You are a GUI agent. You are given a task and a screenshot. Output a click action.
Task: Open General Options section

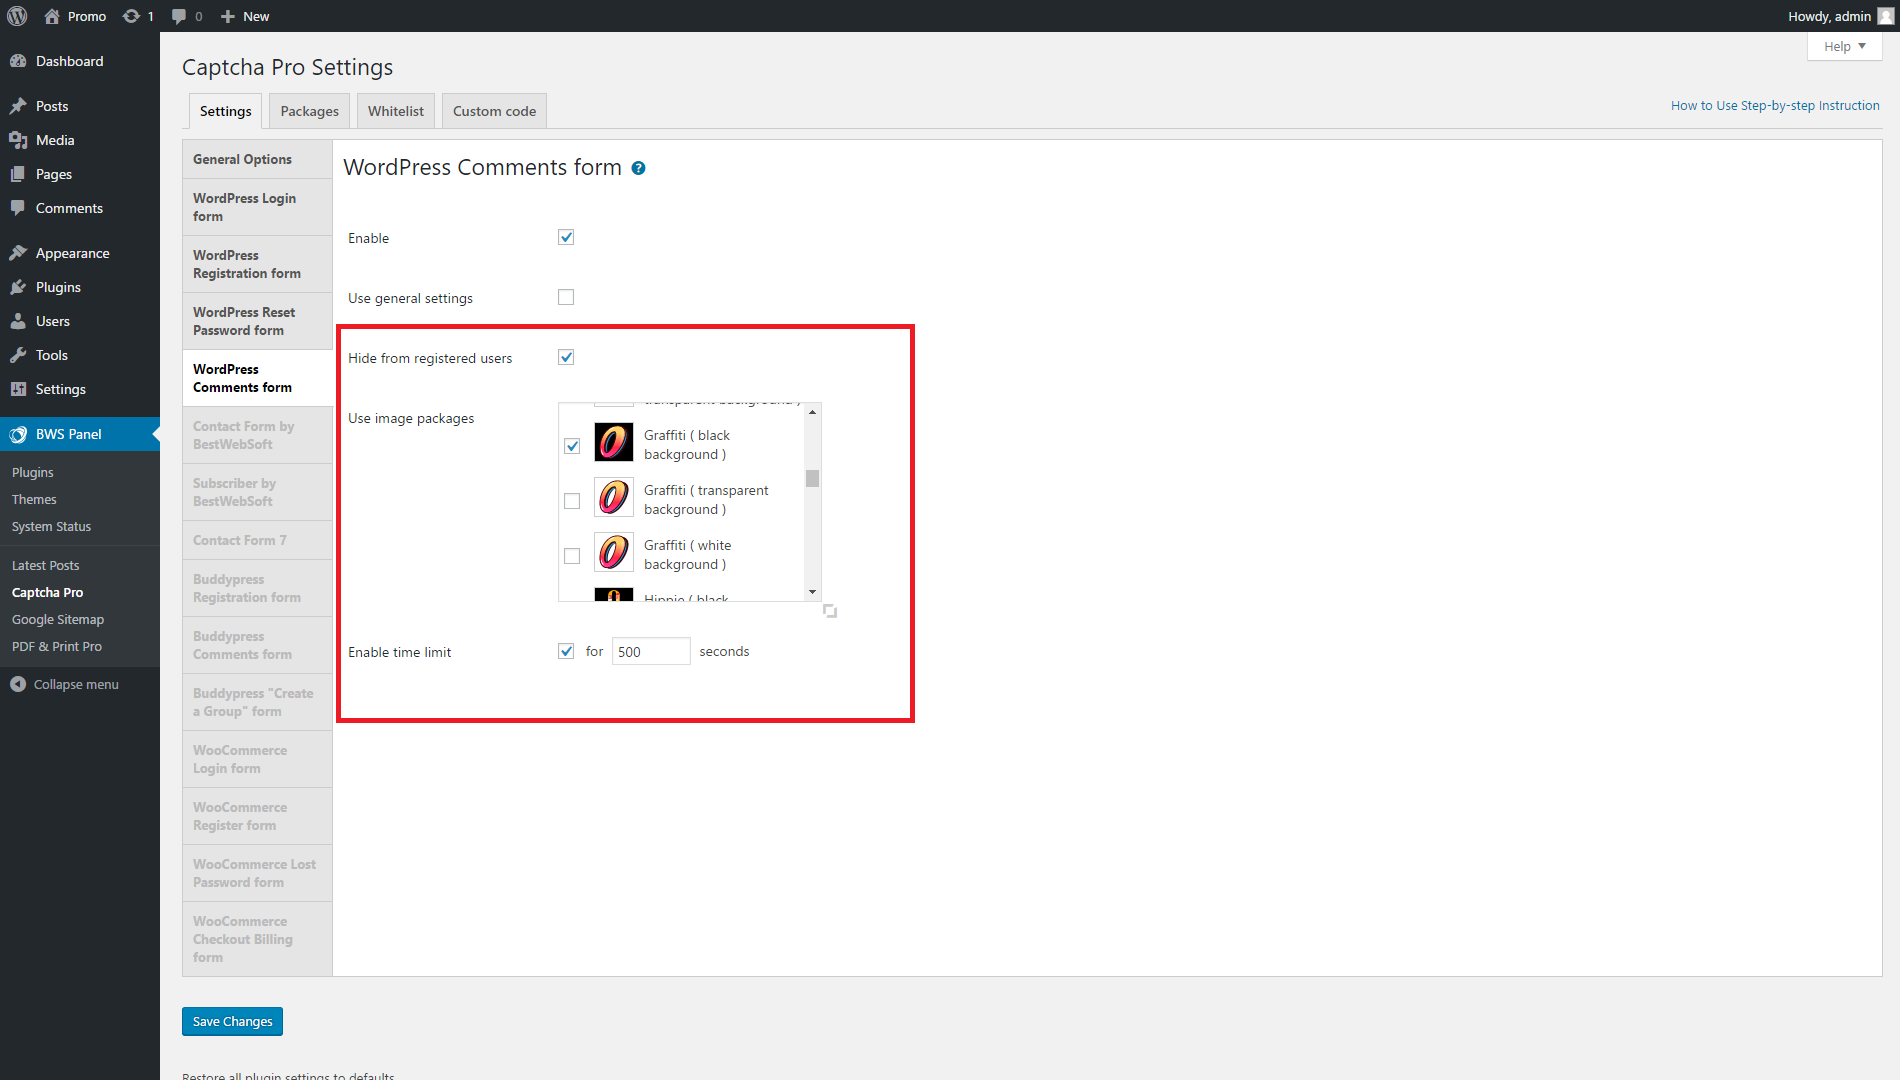click(x=258, y=159)
